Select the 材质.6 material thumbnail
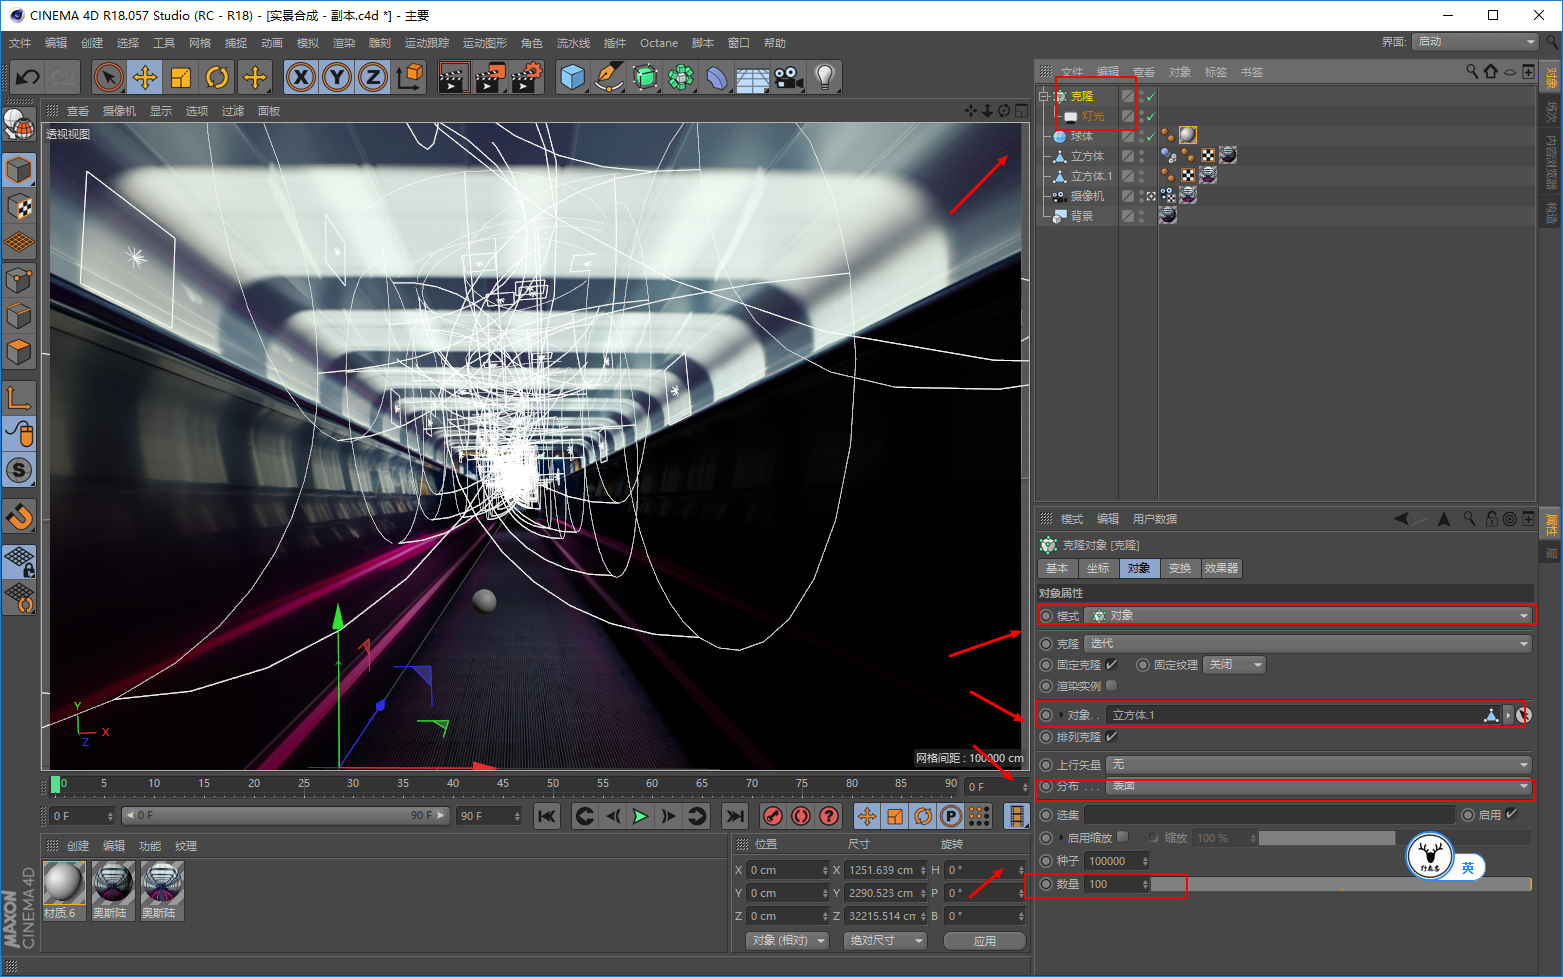 [x=63, y=883]
